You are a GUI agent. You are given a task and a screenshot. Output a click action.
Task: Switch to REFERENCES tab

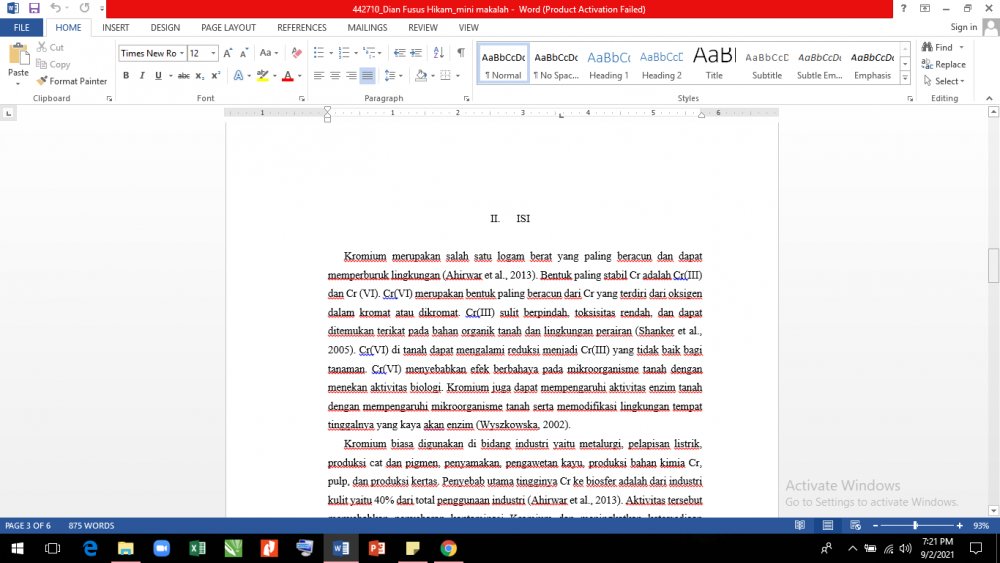[x=302, y=27]
